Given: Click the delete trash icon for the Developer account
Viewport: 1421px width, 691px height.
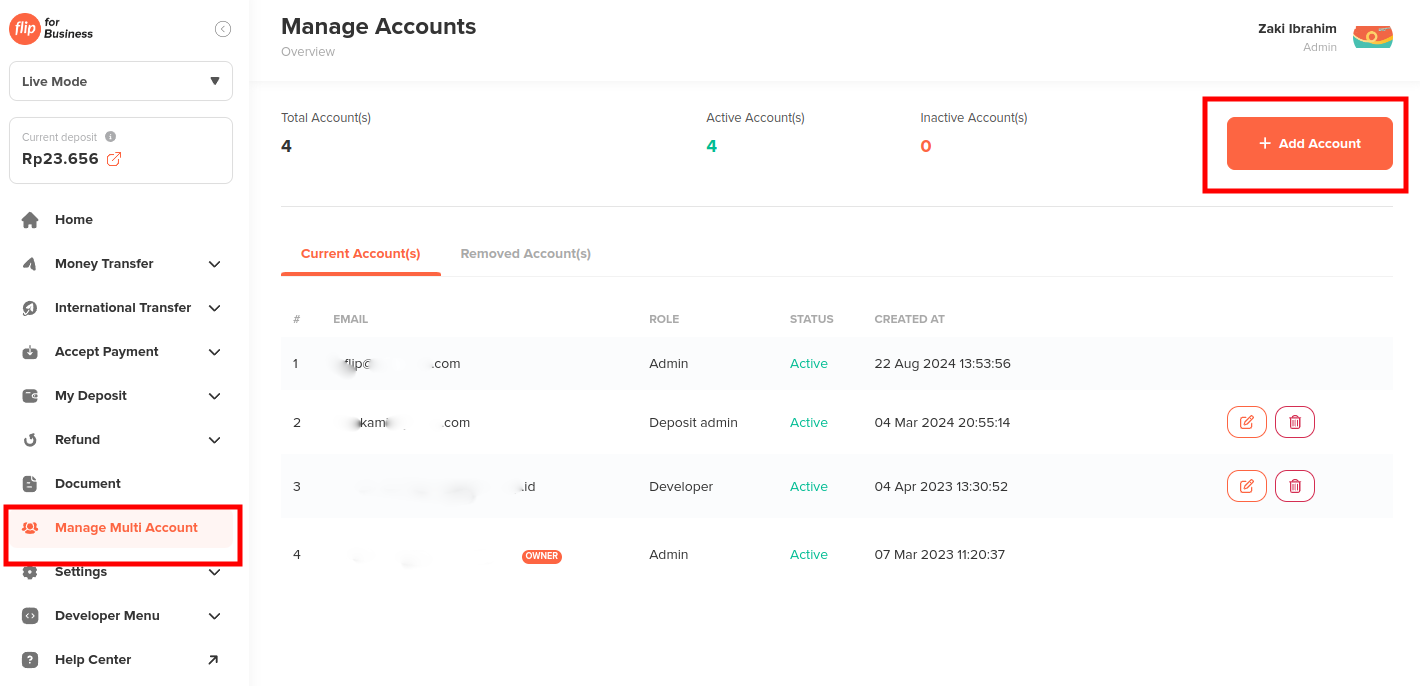Looking at the screenshot, I should pos(1294,485).
